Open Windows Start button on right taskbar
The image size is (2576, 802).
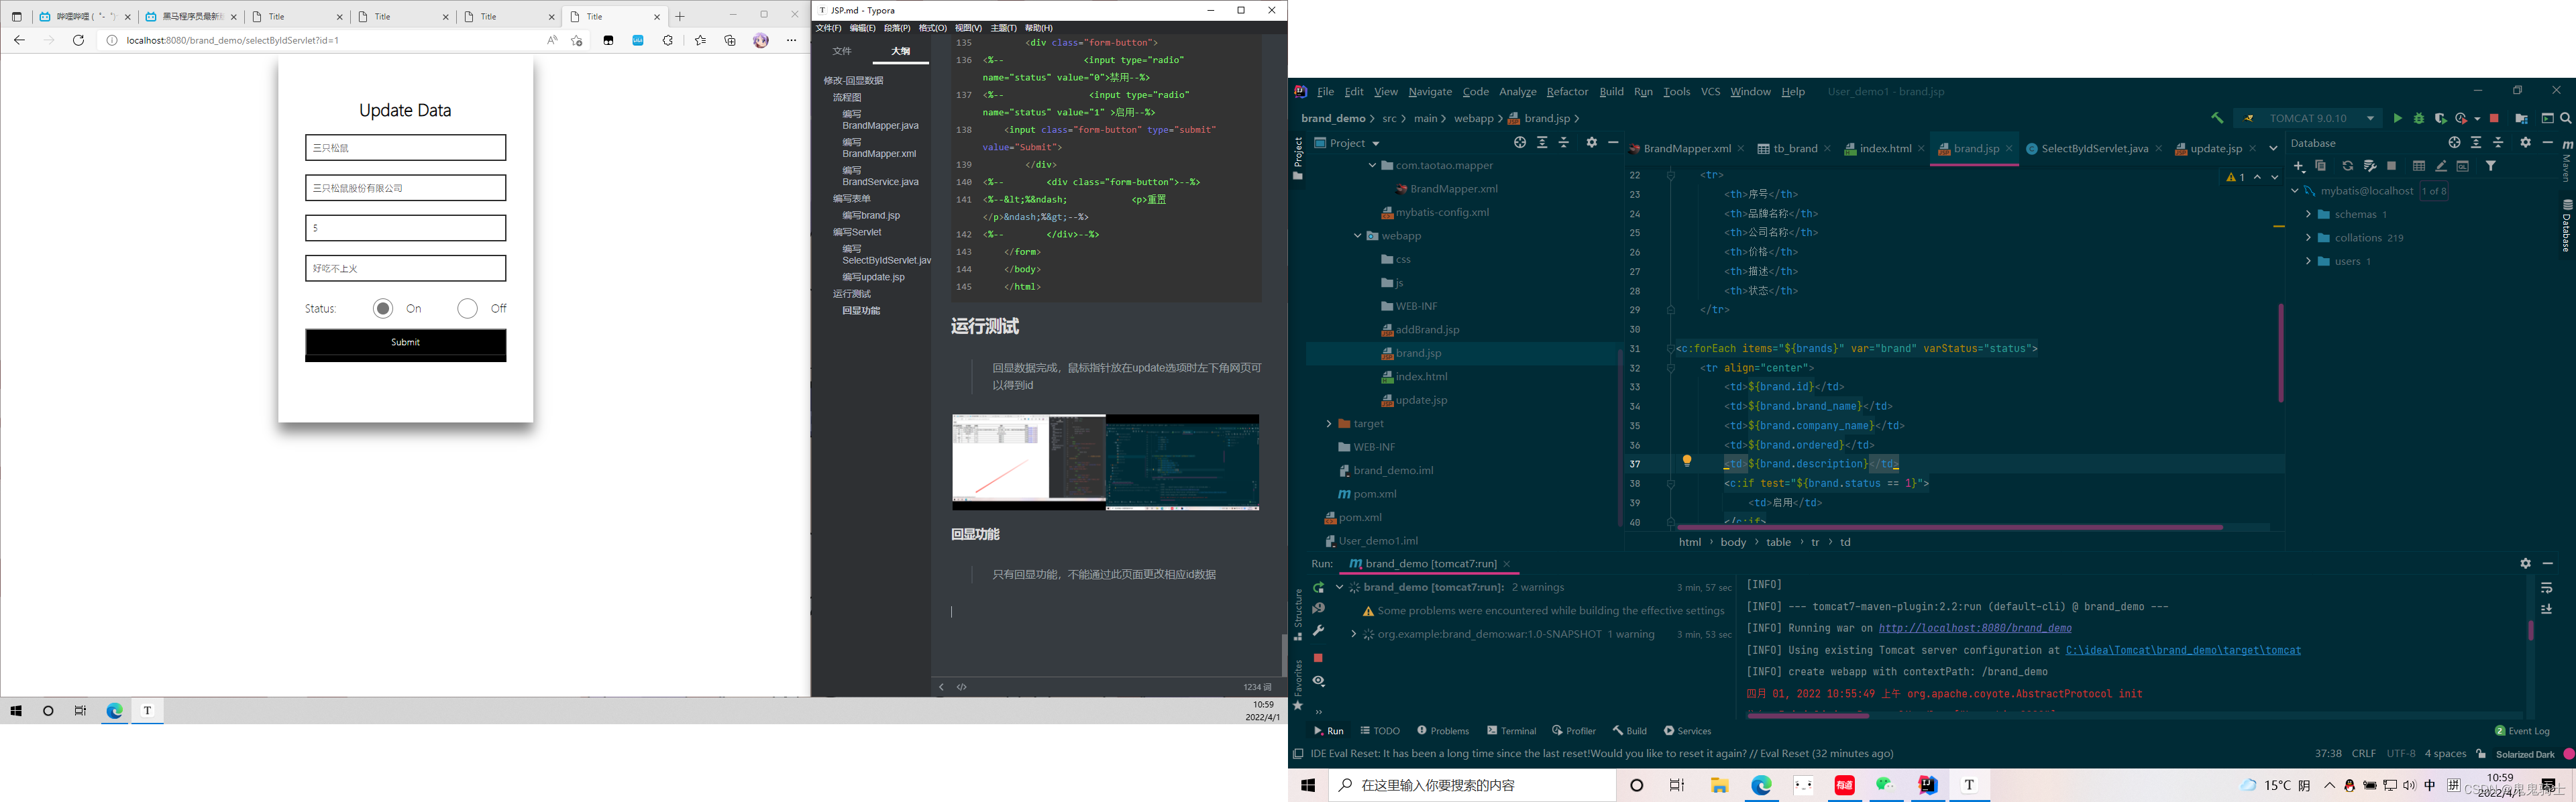1307,786
